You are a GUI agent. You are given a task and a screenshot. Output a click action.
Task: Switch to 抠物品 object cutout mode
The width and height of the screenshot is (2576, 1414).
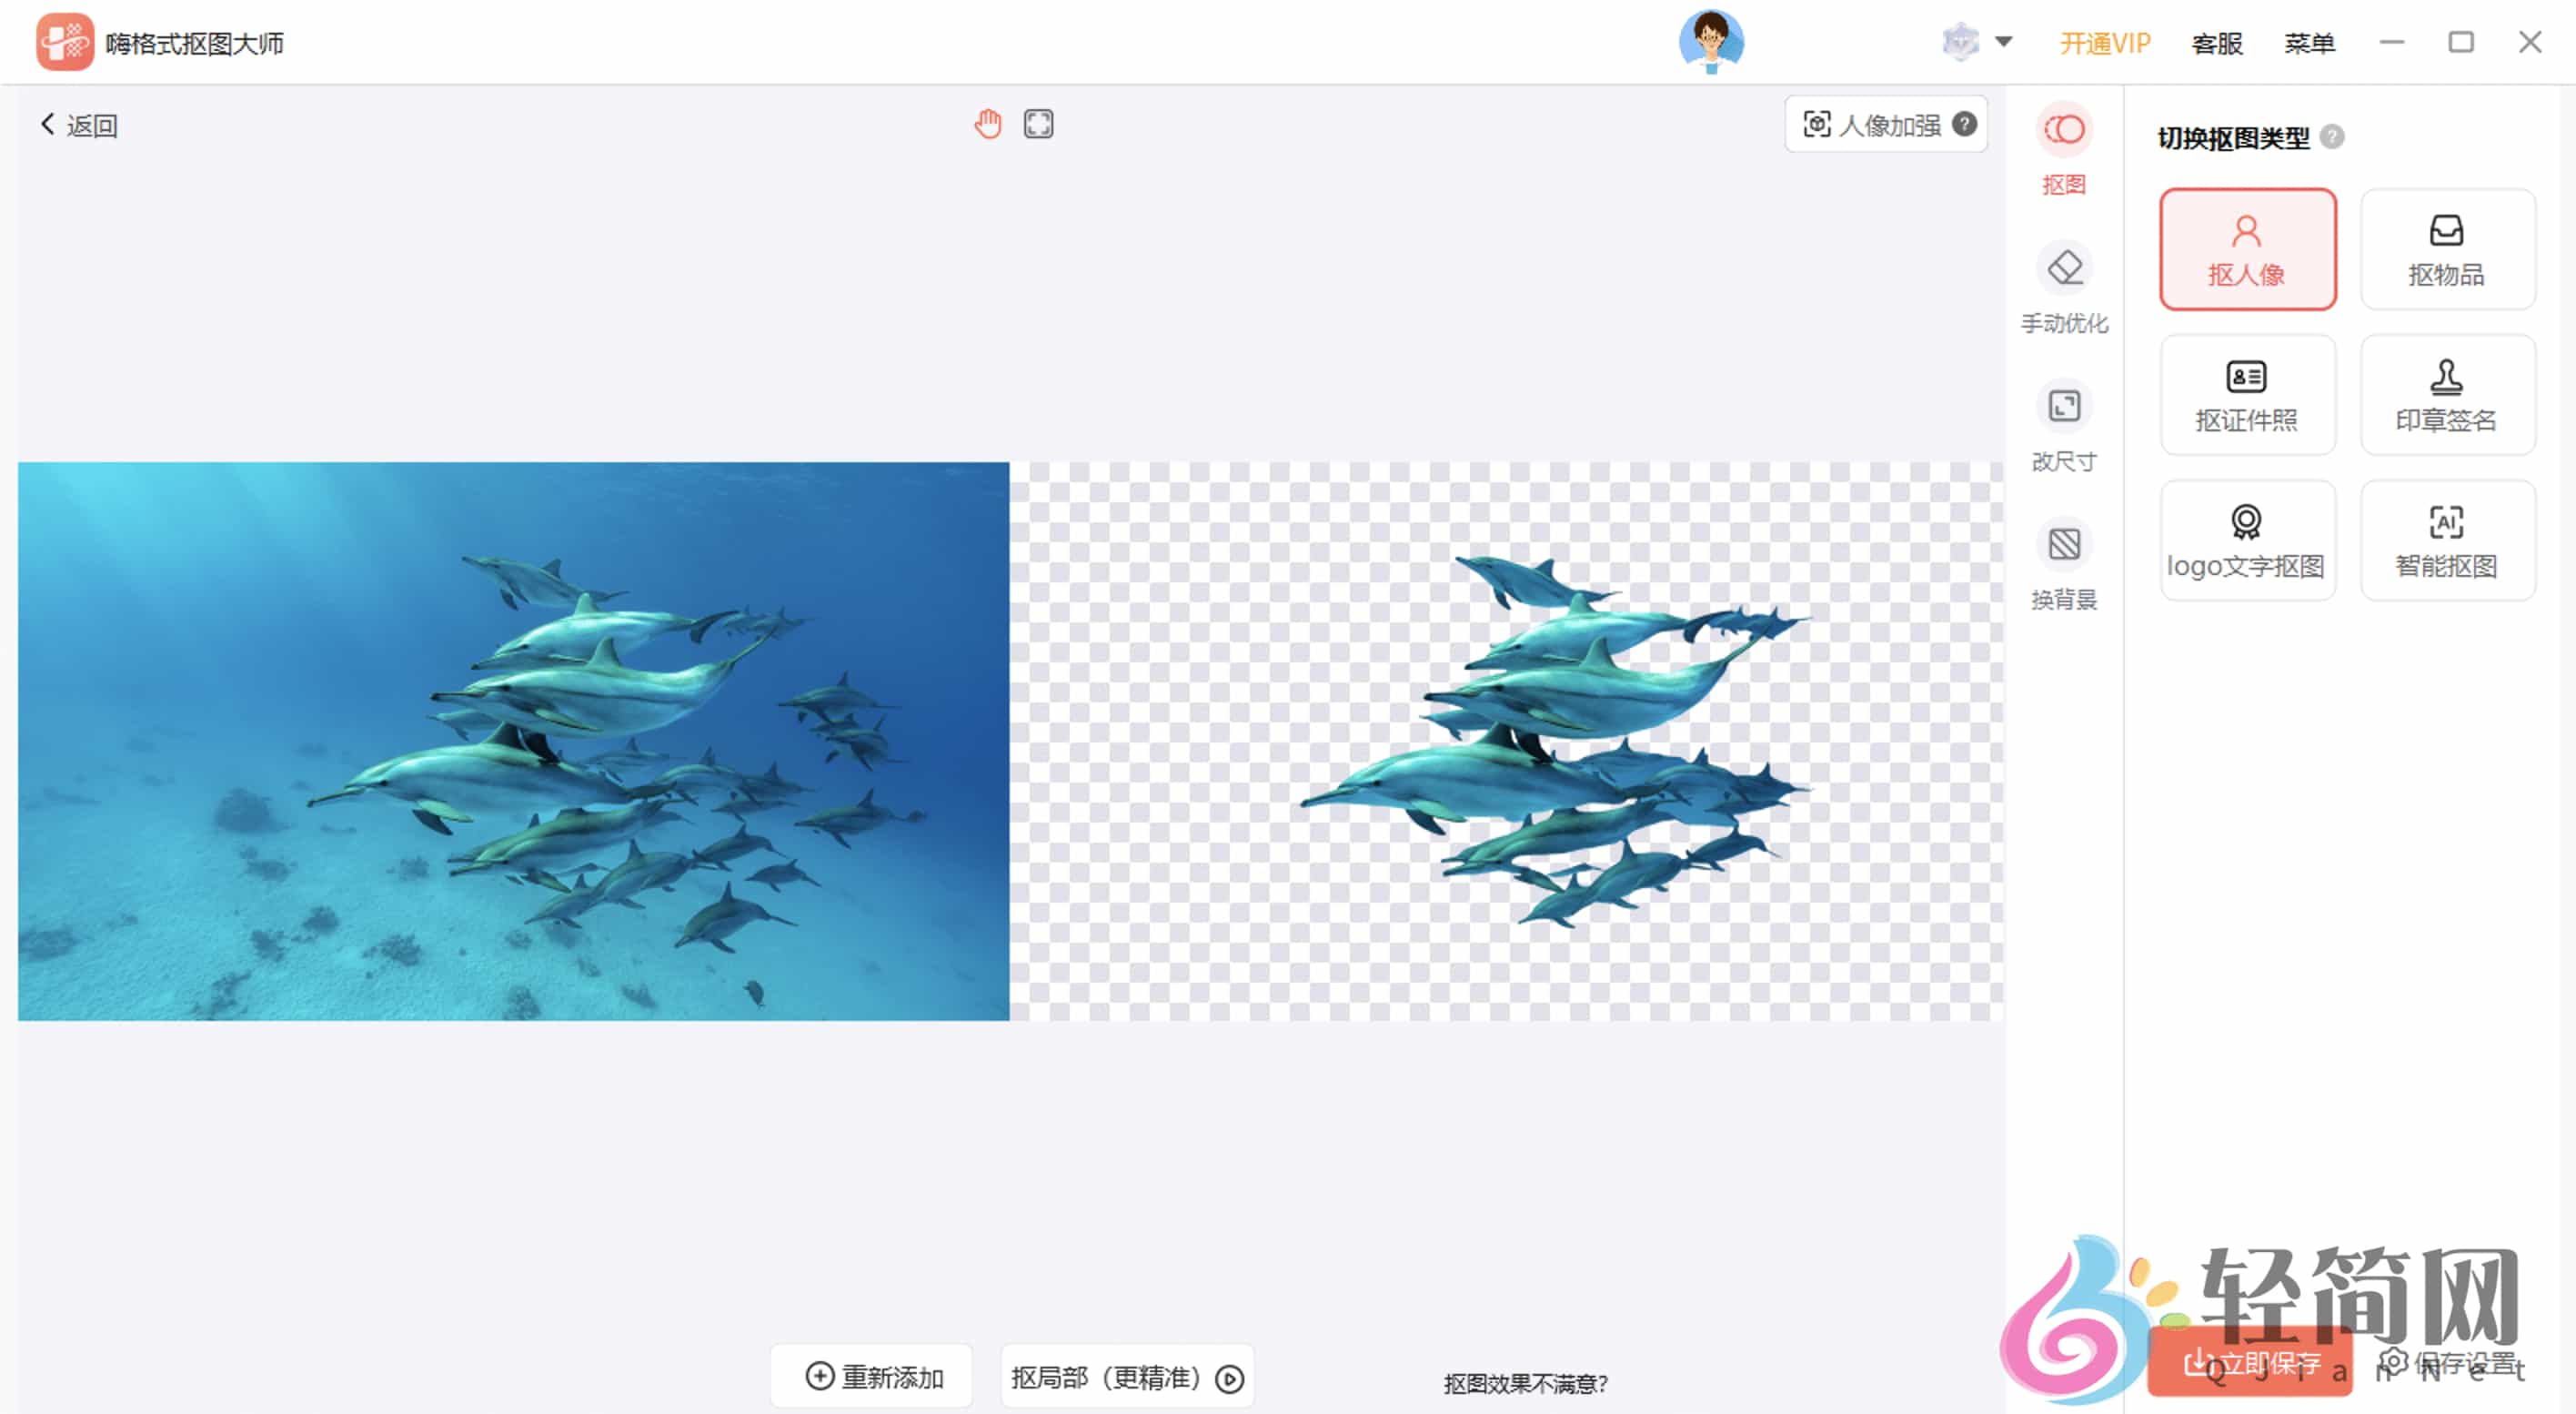coord(2447,249)
